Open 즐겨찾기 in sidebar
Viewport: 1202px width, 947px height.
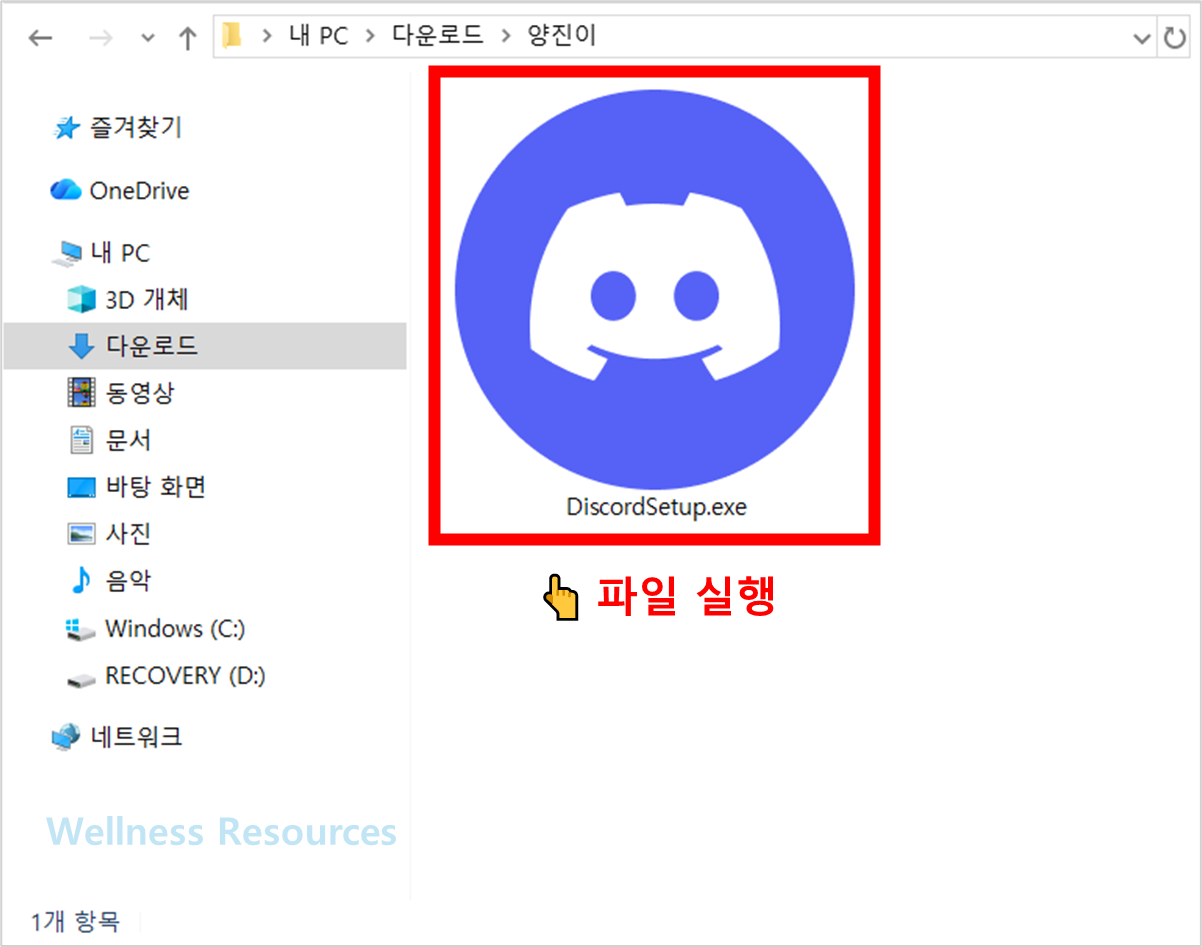136,127
